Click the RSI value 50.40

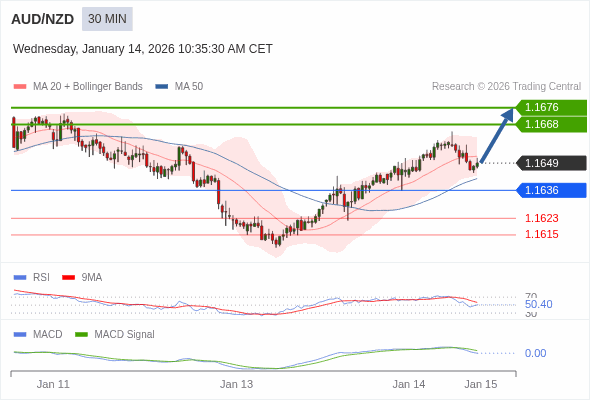pos(539,304)
